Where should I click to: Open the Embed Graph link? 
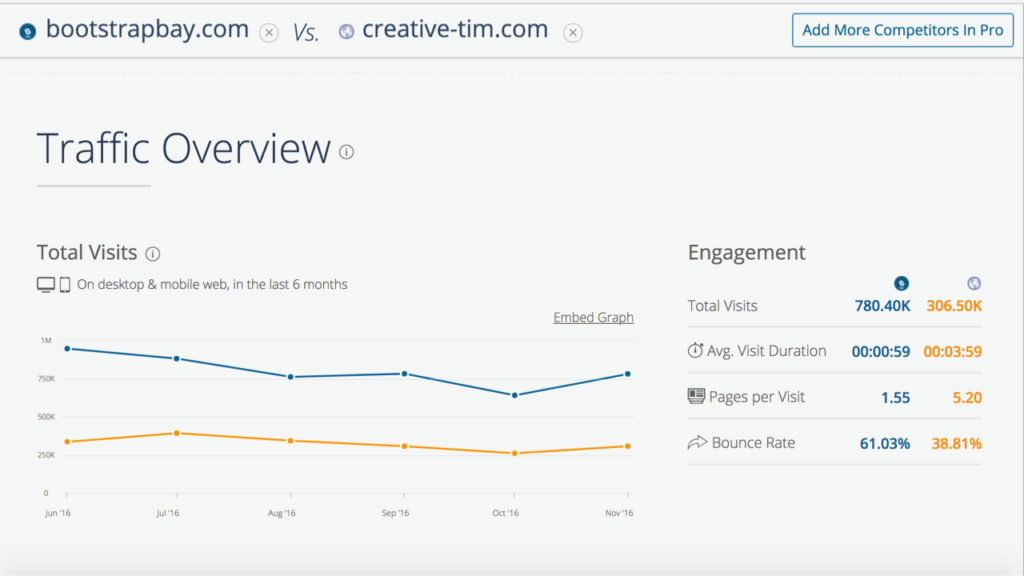593,318
